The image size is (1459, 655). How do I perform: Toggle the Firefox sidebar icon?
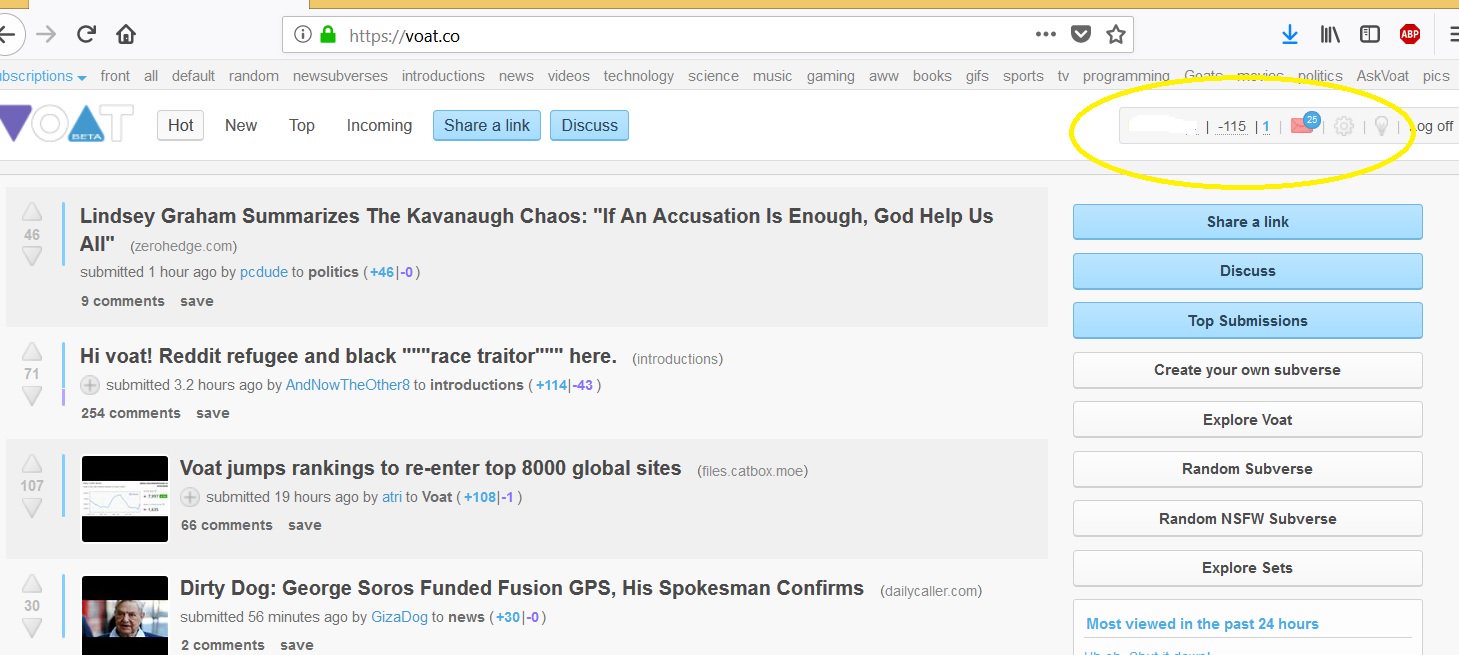[x=1370, y=34]
